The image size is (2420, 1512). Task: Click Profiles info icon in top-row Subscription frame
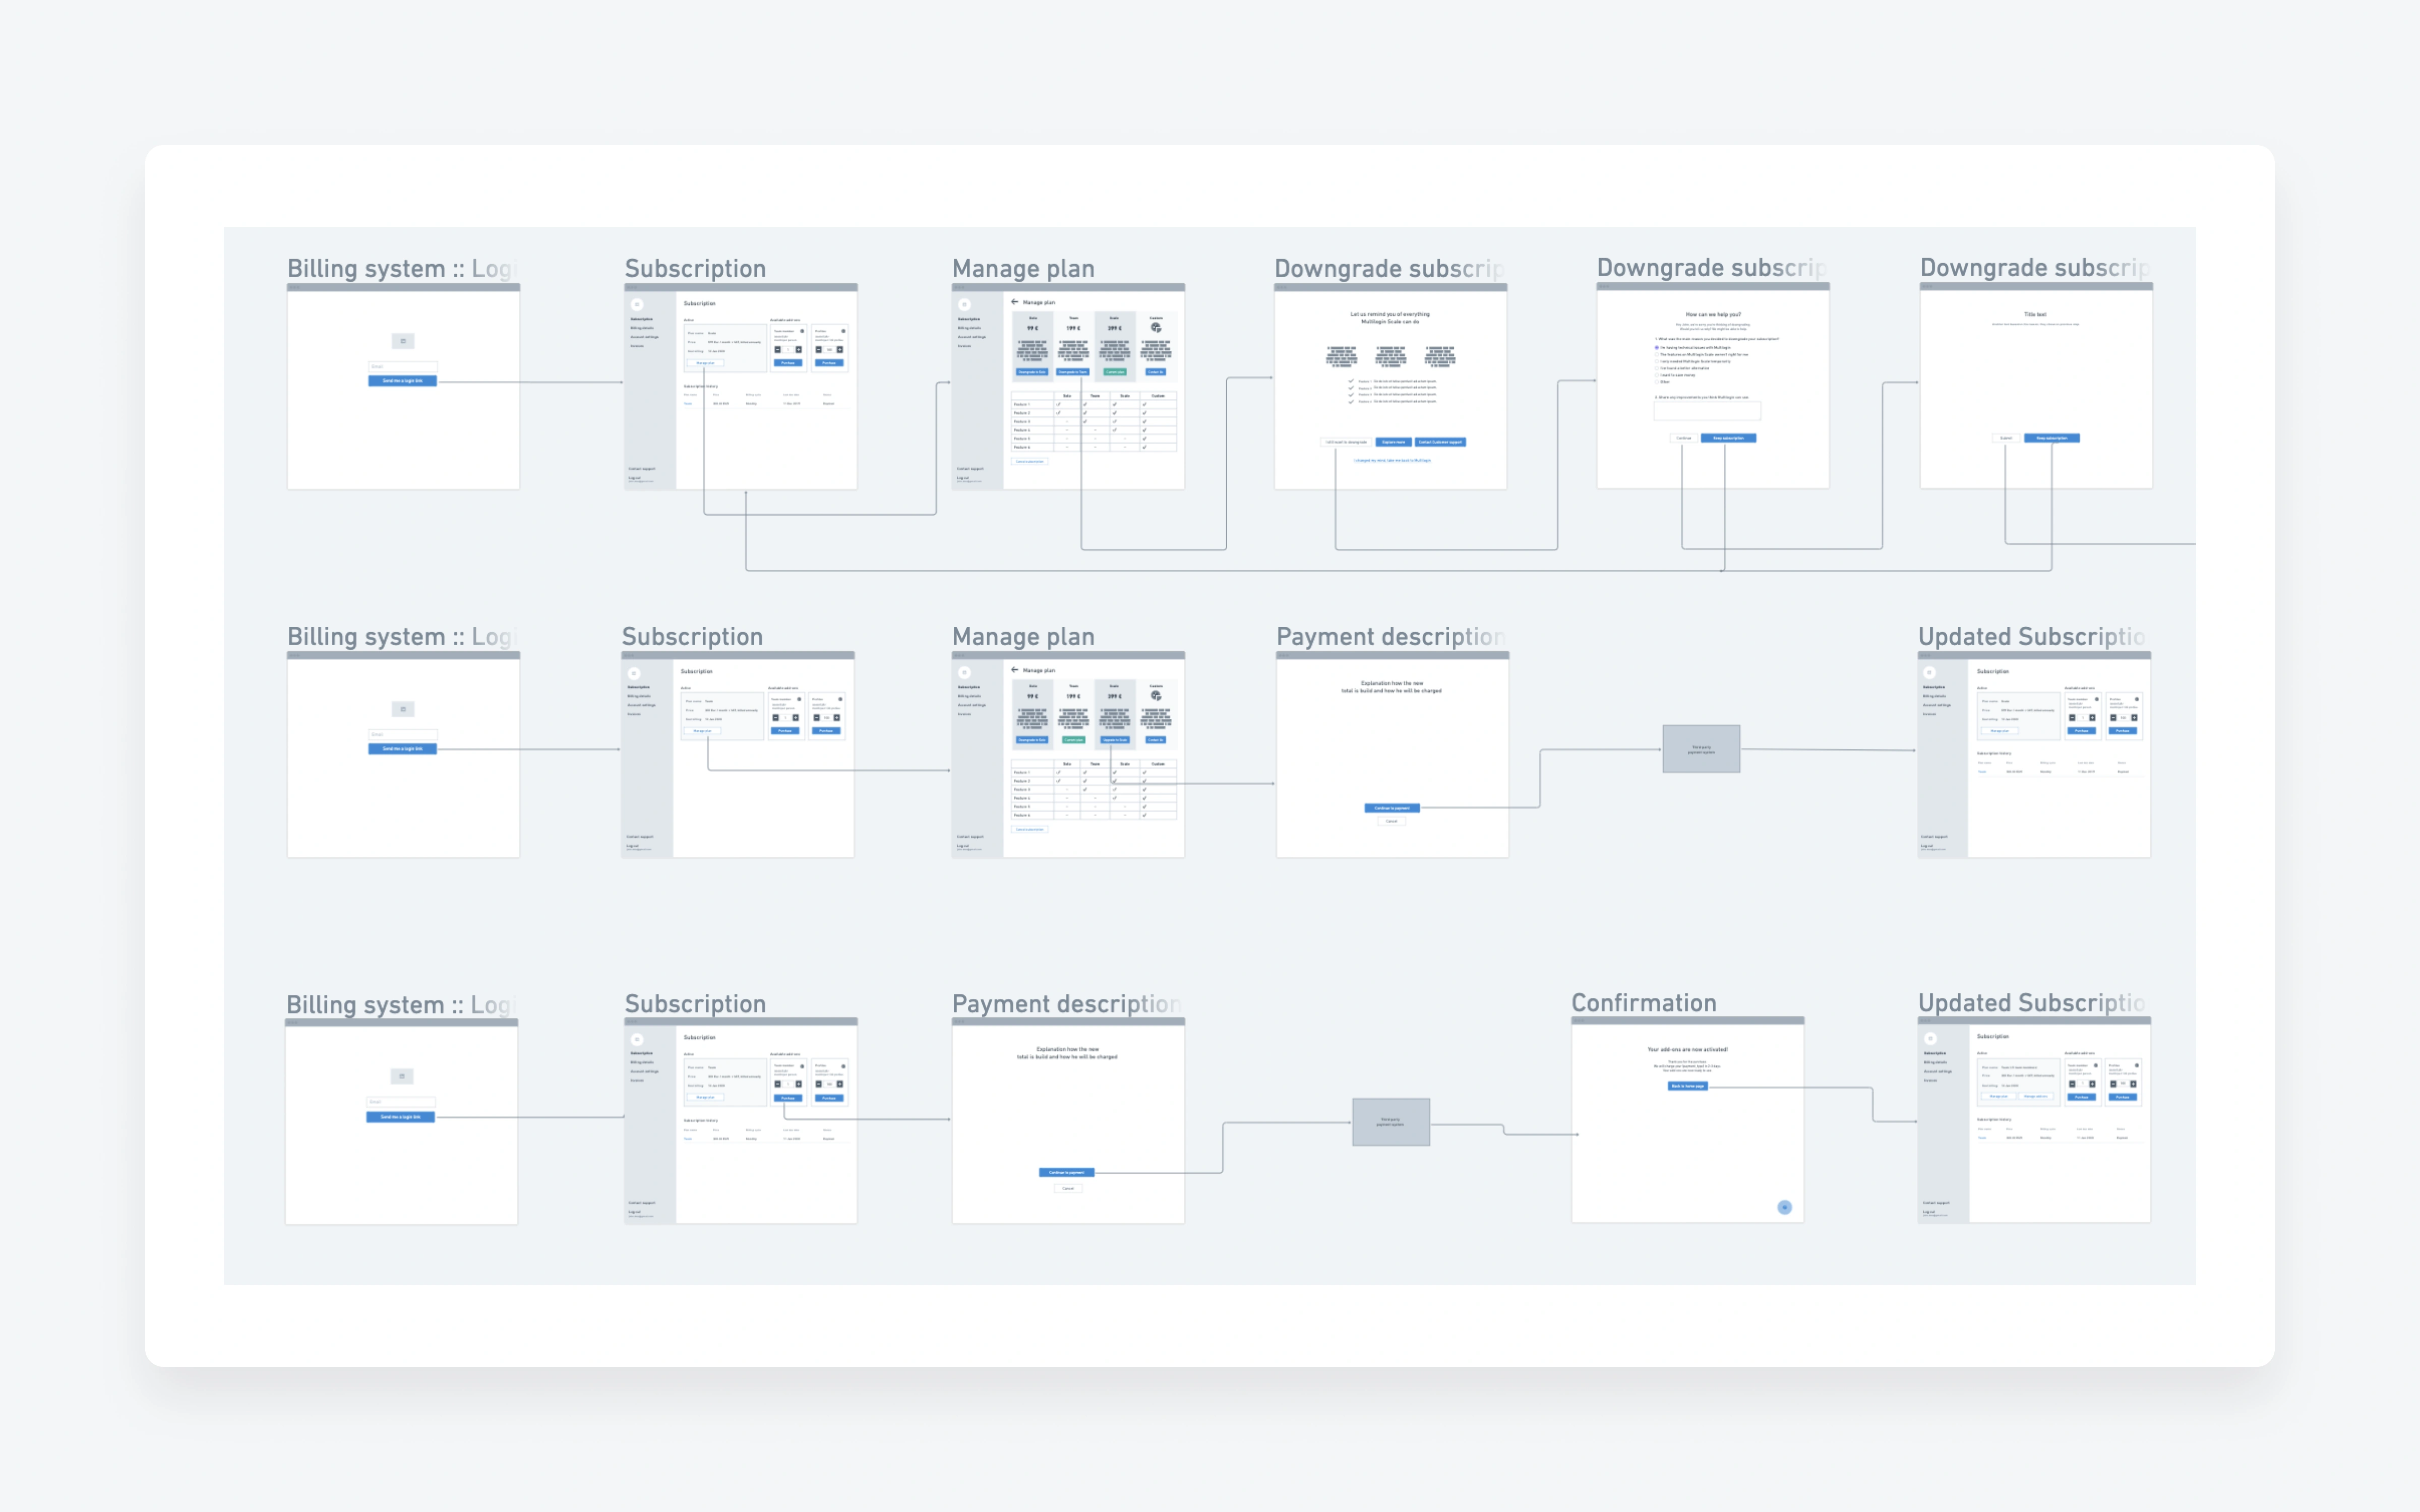(x=843, y=331)
